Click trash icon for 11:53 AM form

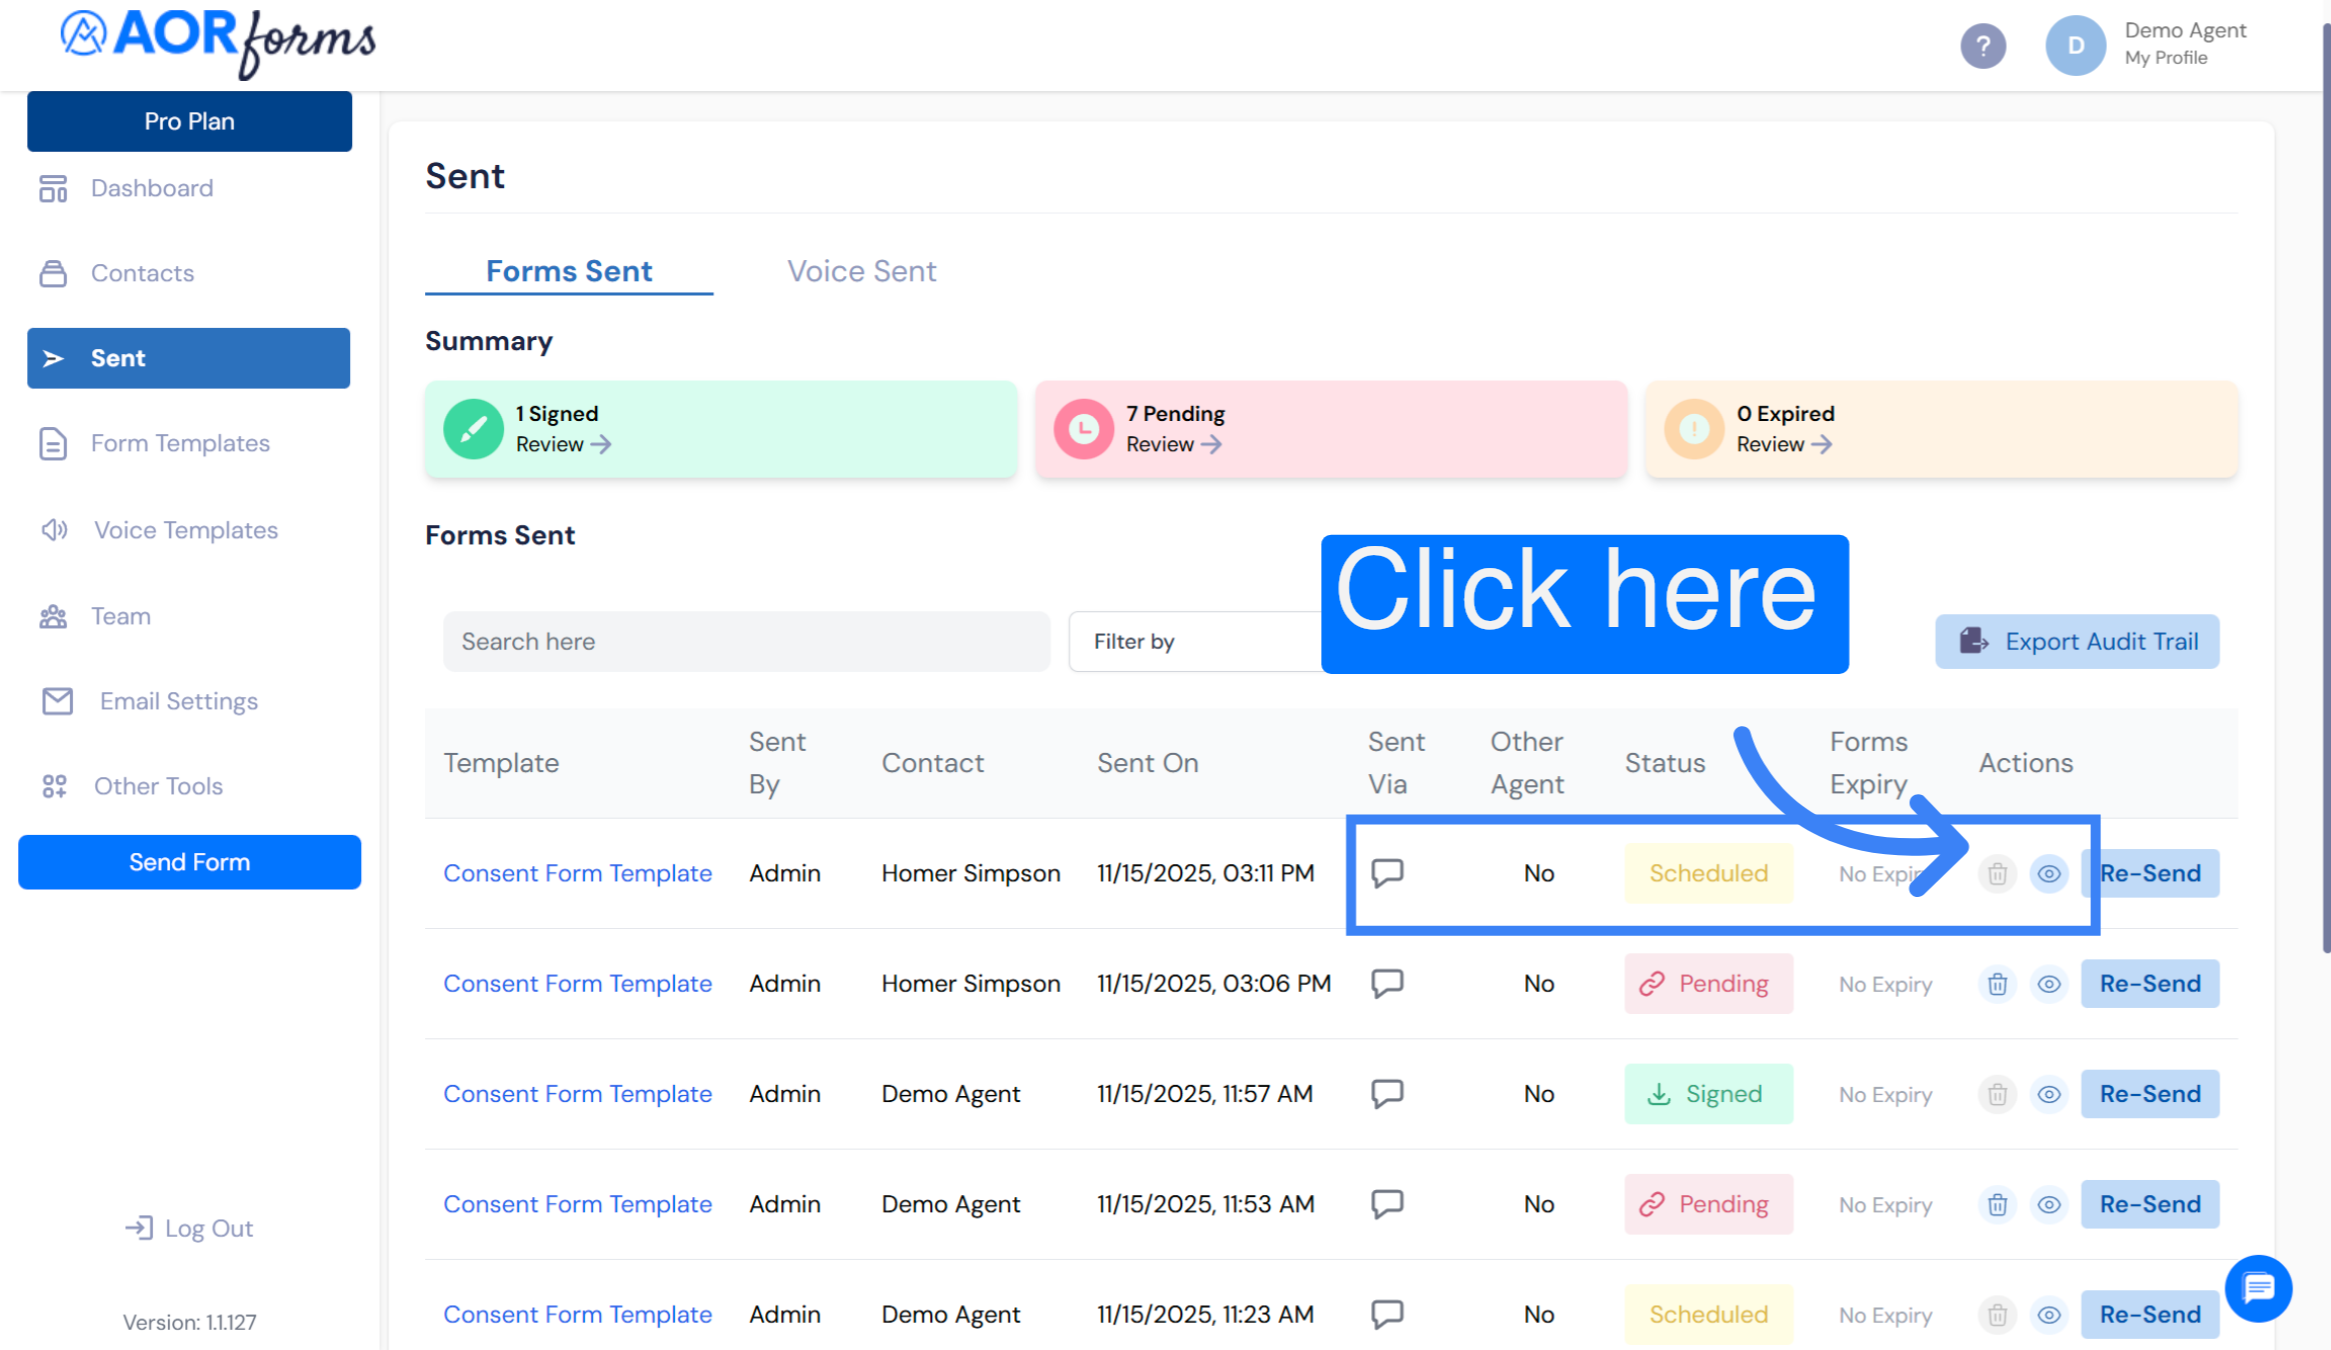[x=1997, y=1204]
